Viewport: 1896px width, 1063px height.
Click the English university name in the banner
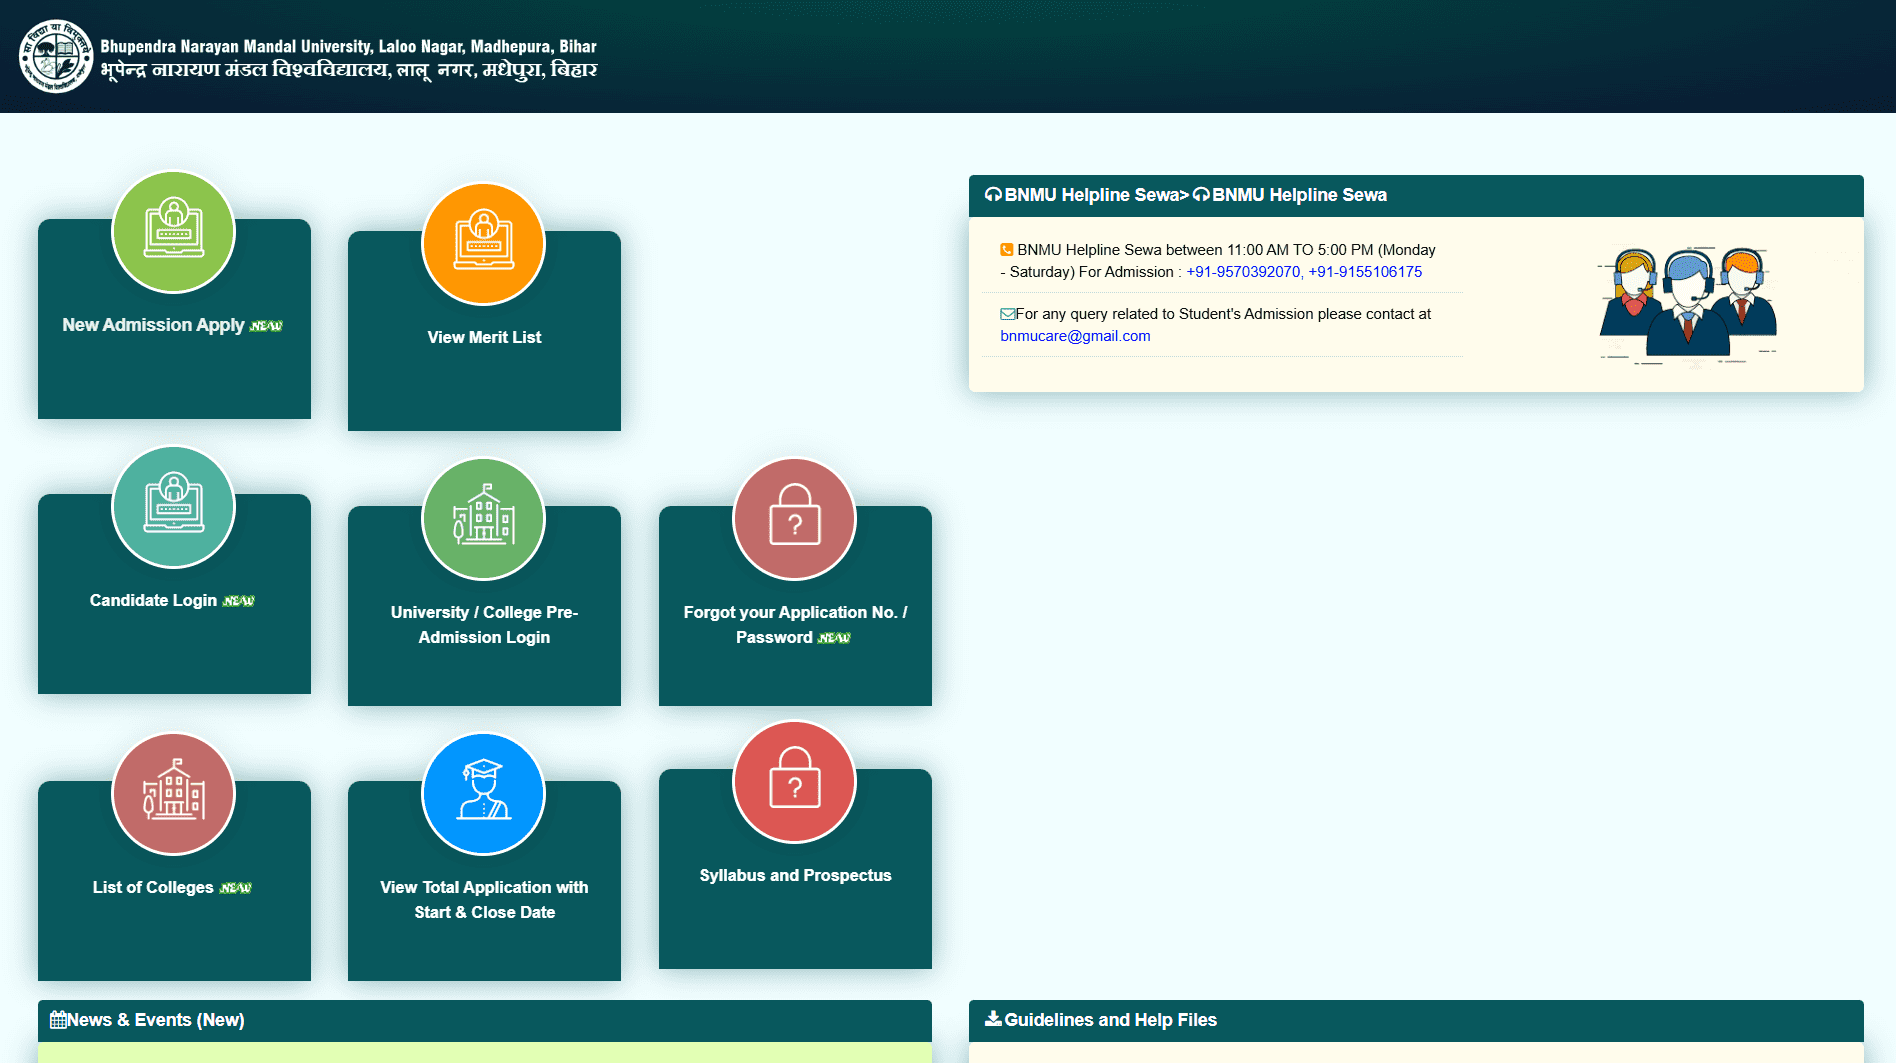[x=348, y=47]
